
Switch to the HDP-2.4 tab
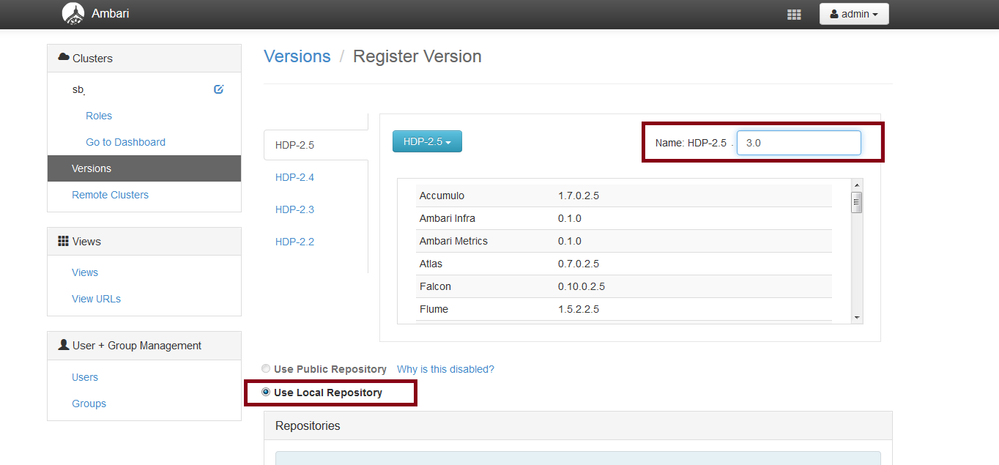coord(295,178)
